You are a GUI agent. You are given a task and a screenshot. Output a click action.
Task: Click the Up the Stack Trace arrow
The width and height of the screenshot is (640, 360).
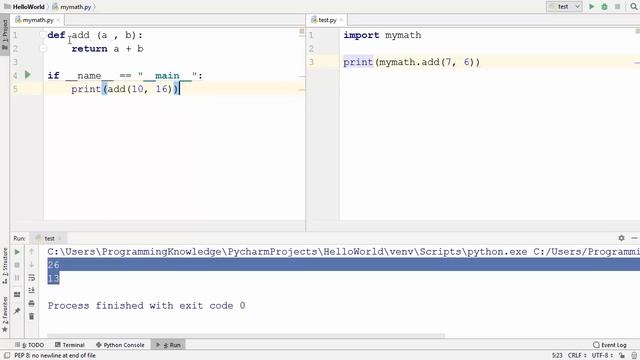(31, 252)
